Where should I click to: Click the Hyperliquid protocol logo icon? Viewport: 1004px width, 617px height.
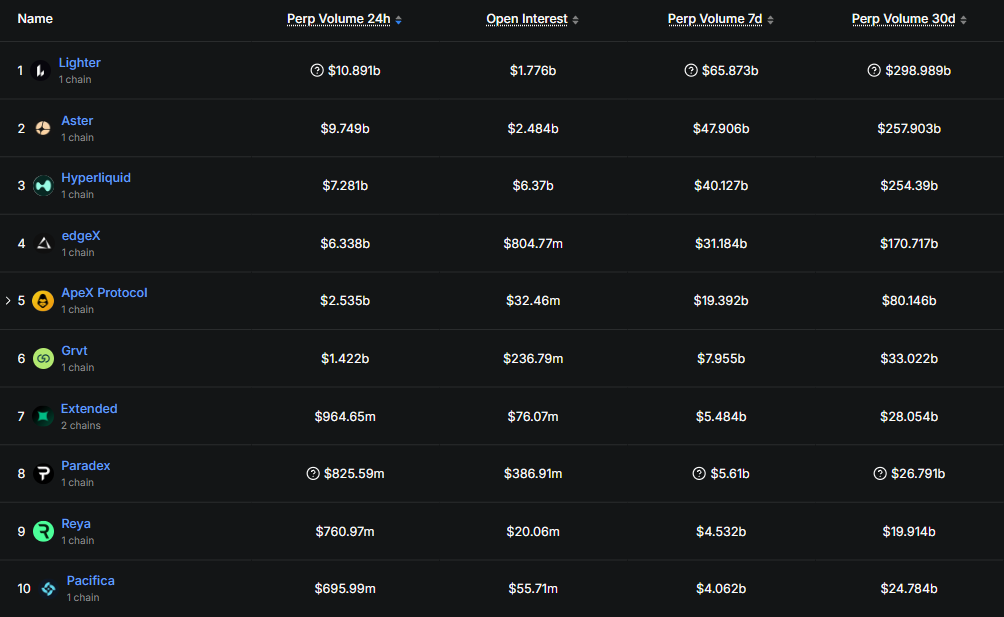click(x=43, y=185)
